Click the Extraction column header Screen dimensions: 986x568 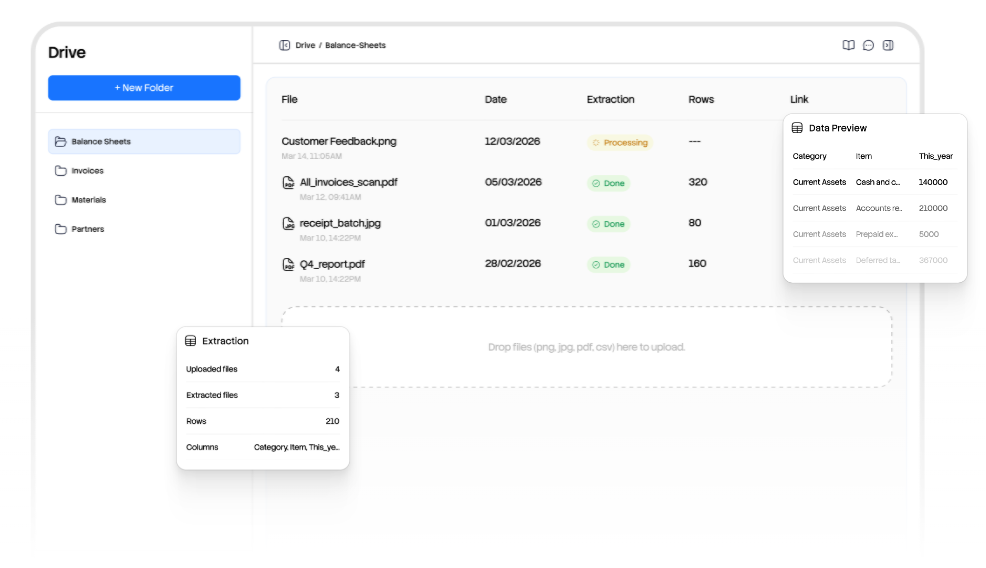click(x=611, y=99)
